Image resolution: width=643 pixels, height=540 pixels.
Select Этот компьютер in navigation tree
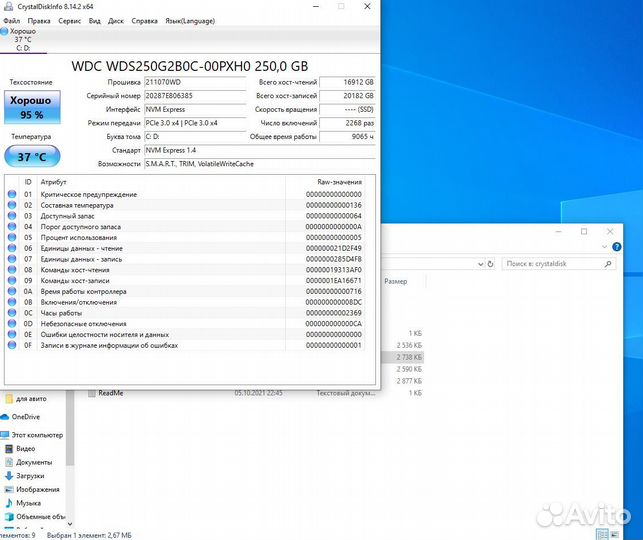click(x=37, y=435)
